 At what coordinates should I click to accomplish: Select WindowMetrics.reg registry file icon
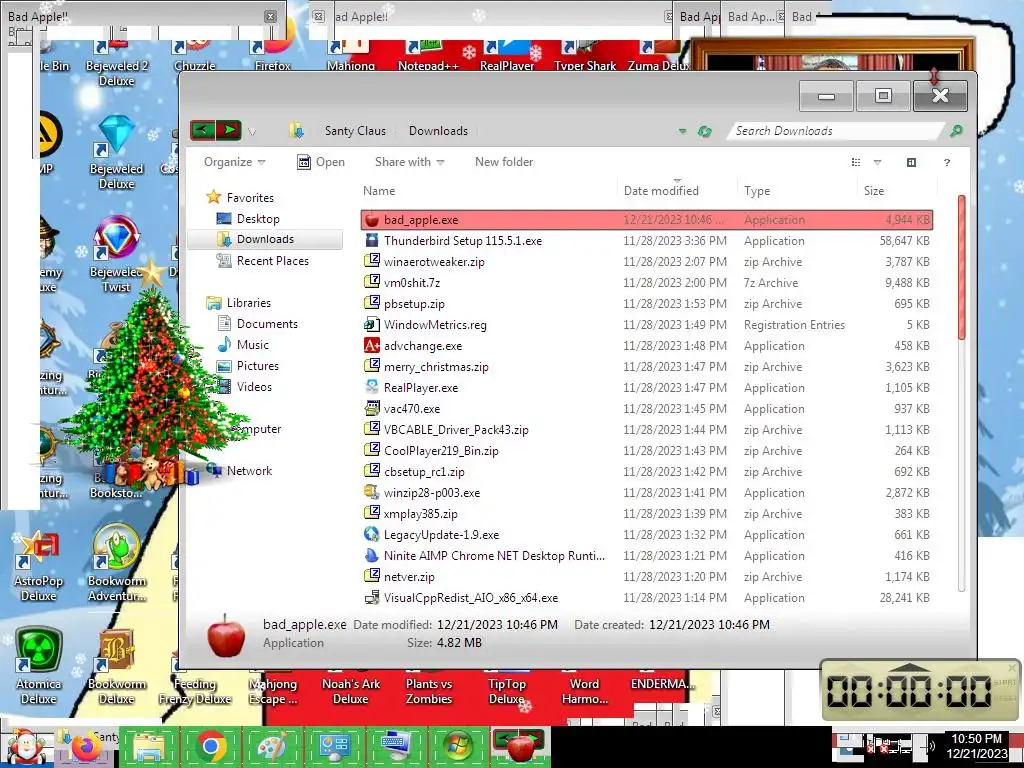tap(372, 324)
